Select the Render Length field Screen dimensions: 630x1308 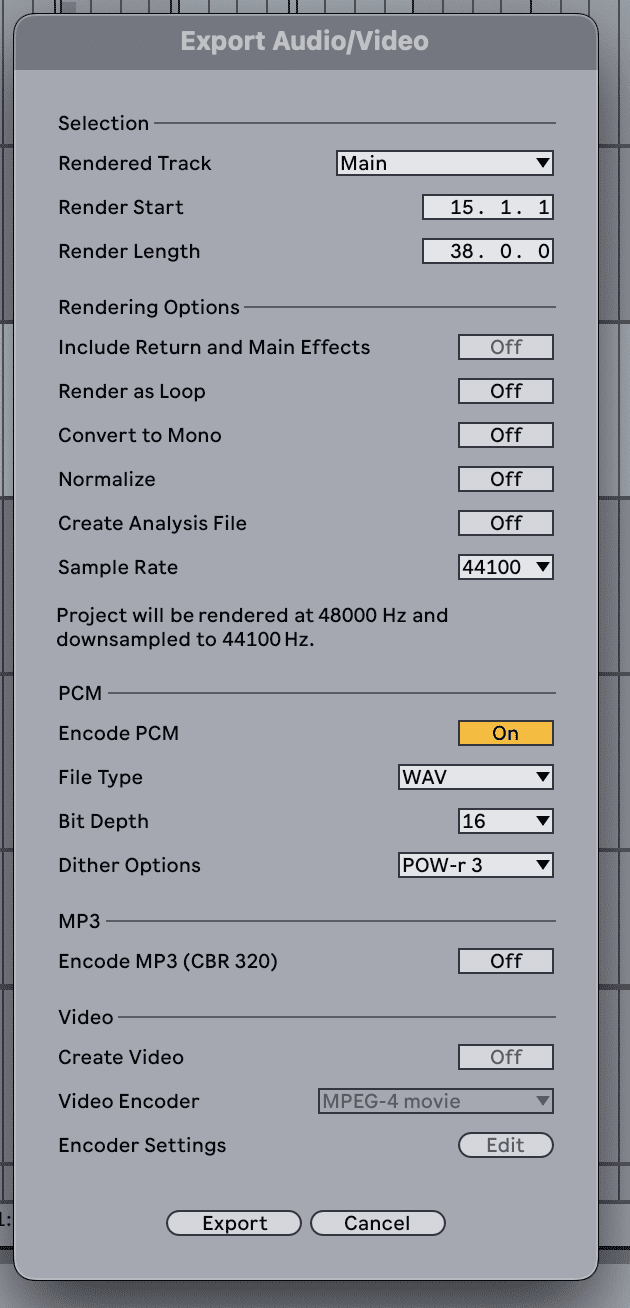click(x=488, y=251)
